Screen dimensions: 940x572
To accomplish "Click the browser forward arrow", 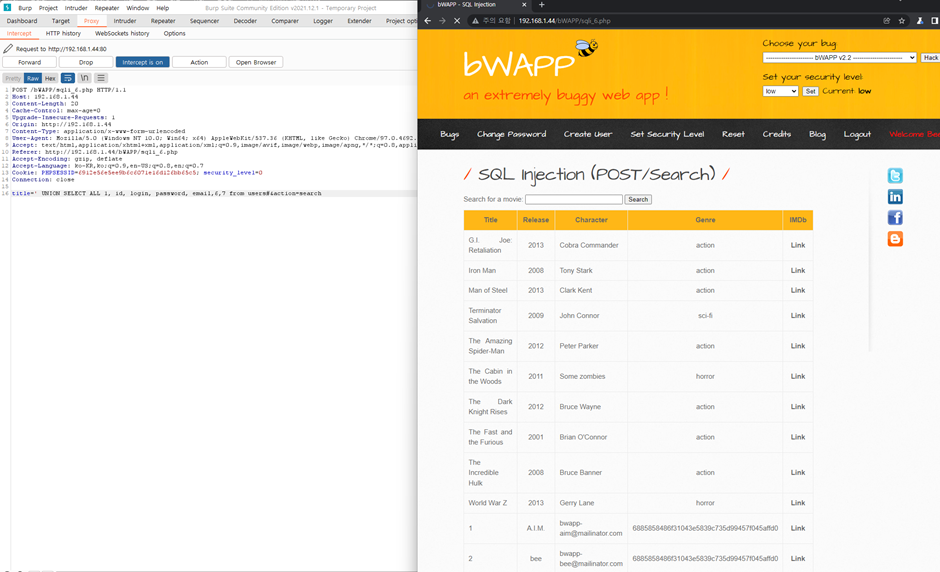I will pos(442,20).
